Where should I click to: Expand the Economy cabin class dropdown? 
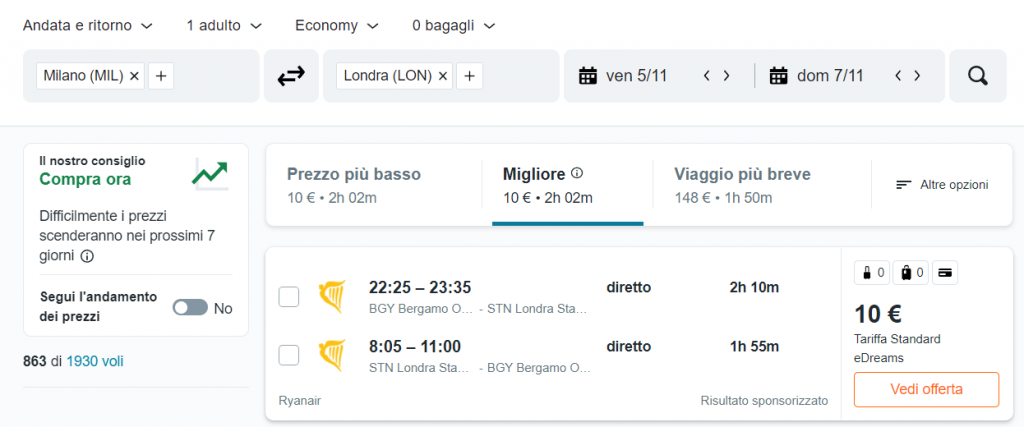click(x=337, y=25)
